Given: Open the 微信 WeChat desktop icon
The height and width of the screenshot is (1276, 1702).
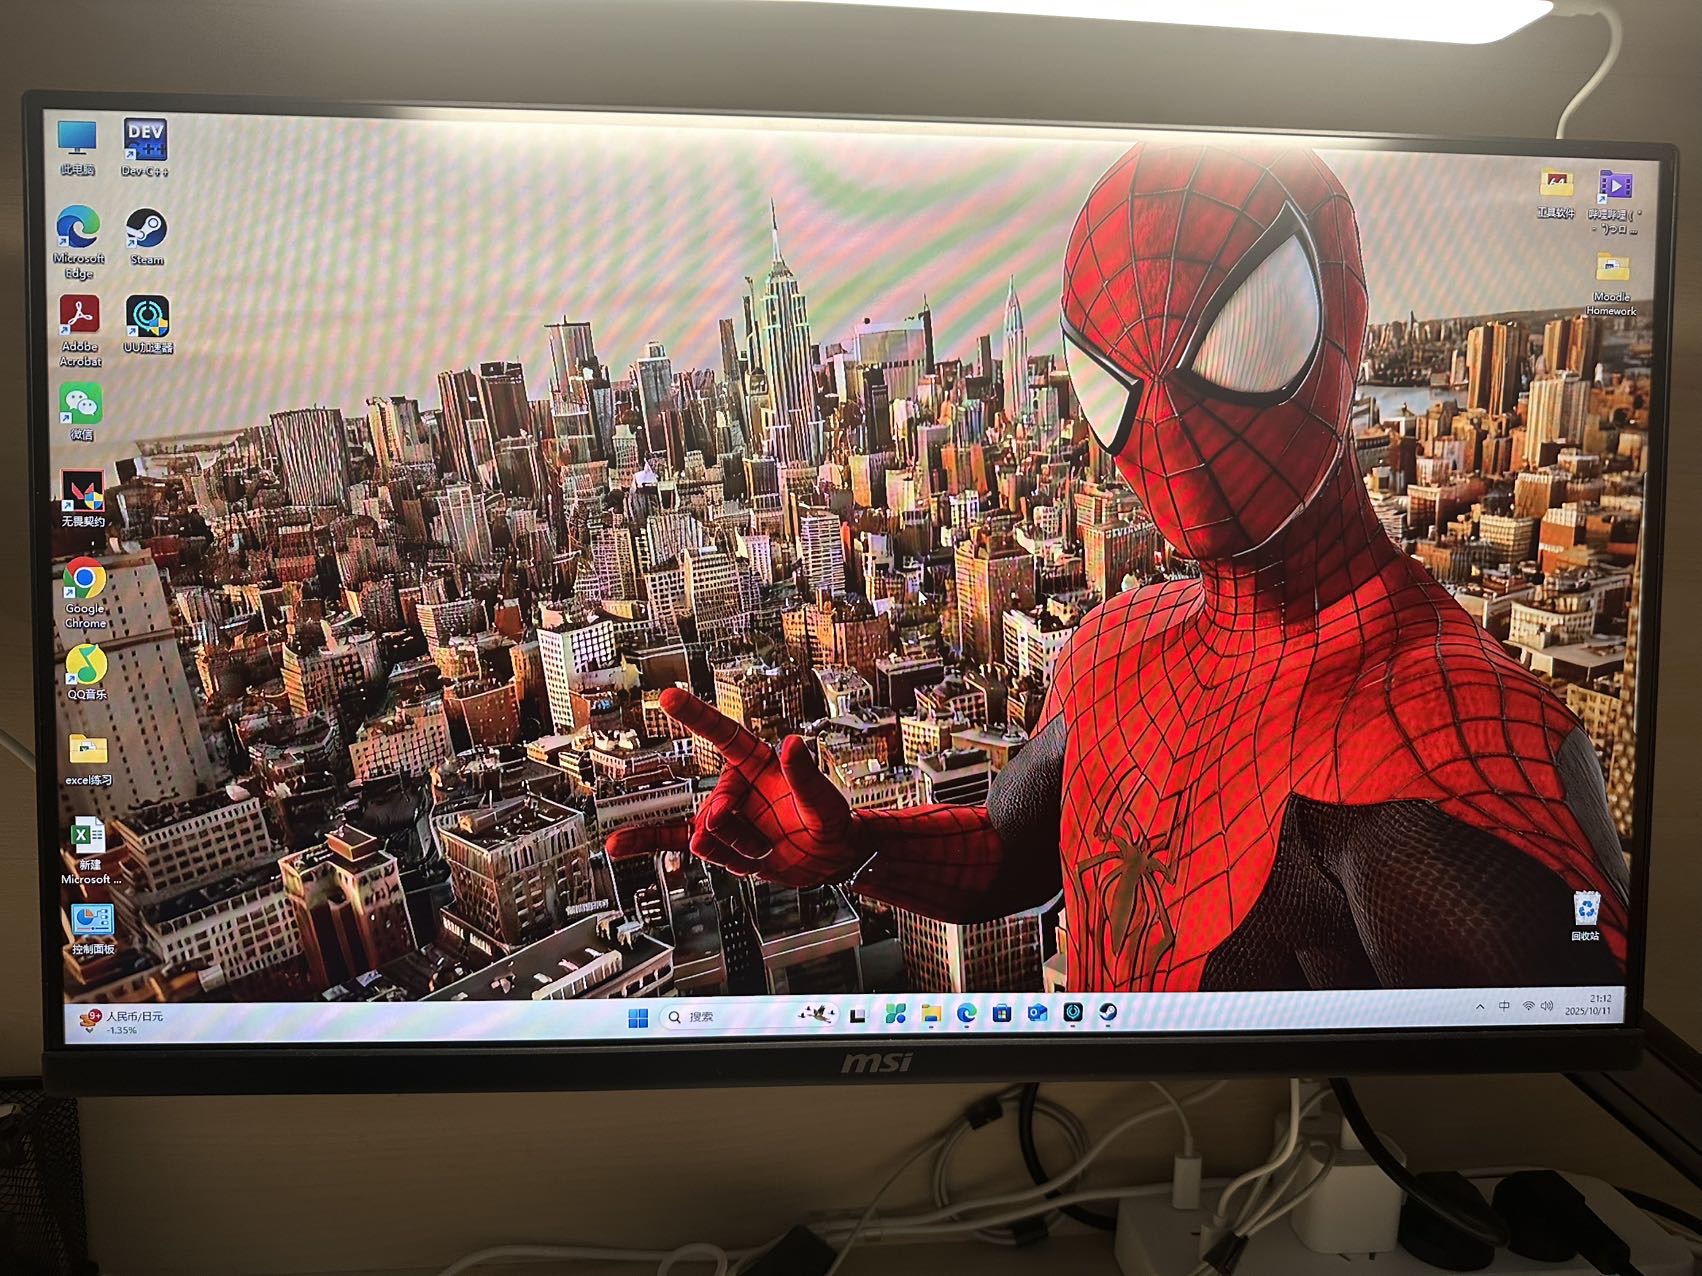Looking at the screenshot, I should [x=80, y=405].
